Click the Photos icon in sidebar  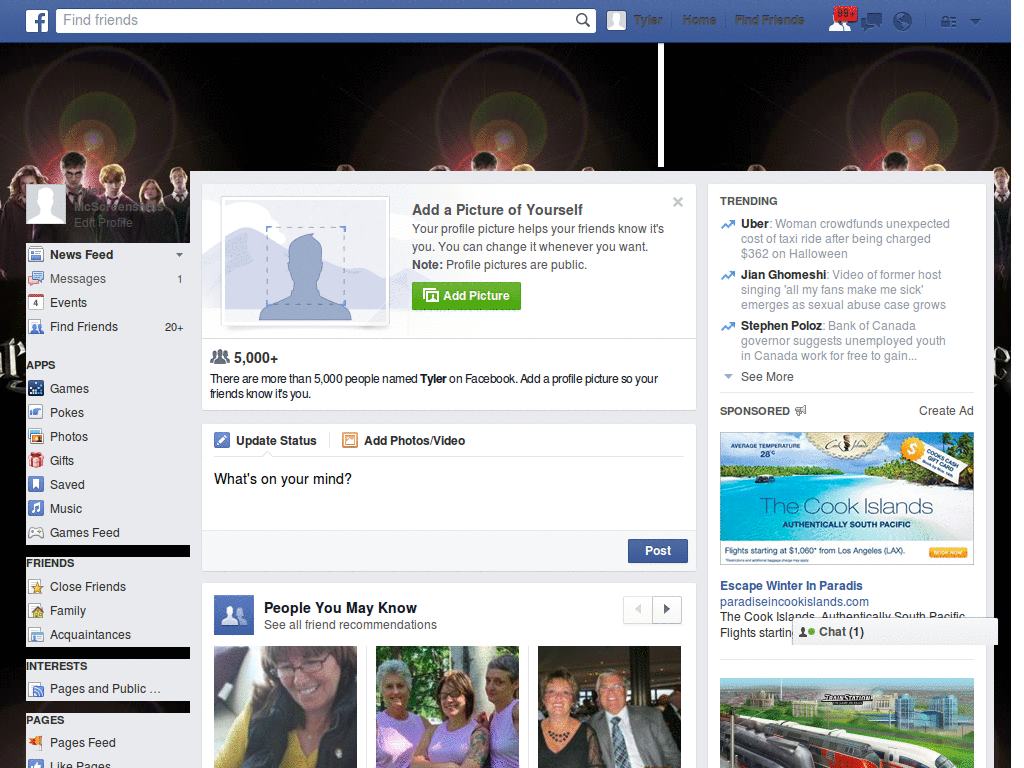coord(37,437)
